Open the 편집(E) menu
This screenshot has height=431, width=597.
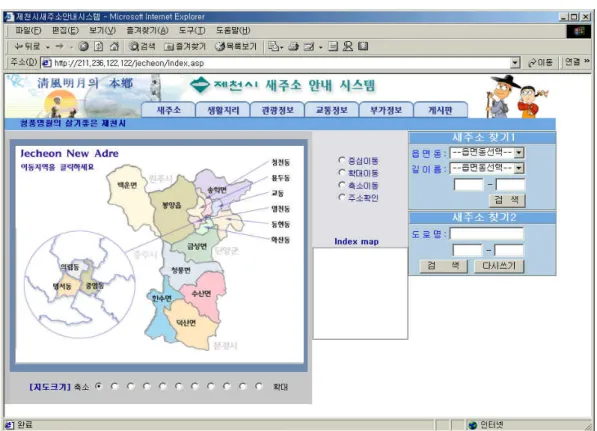[x=65, y=30]
